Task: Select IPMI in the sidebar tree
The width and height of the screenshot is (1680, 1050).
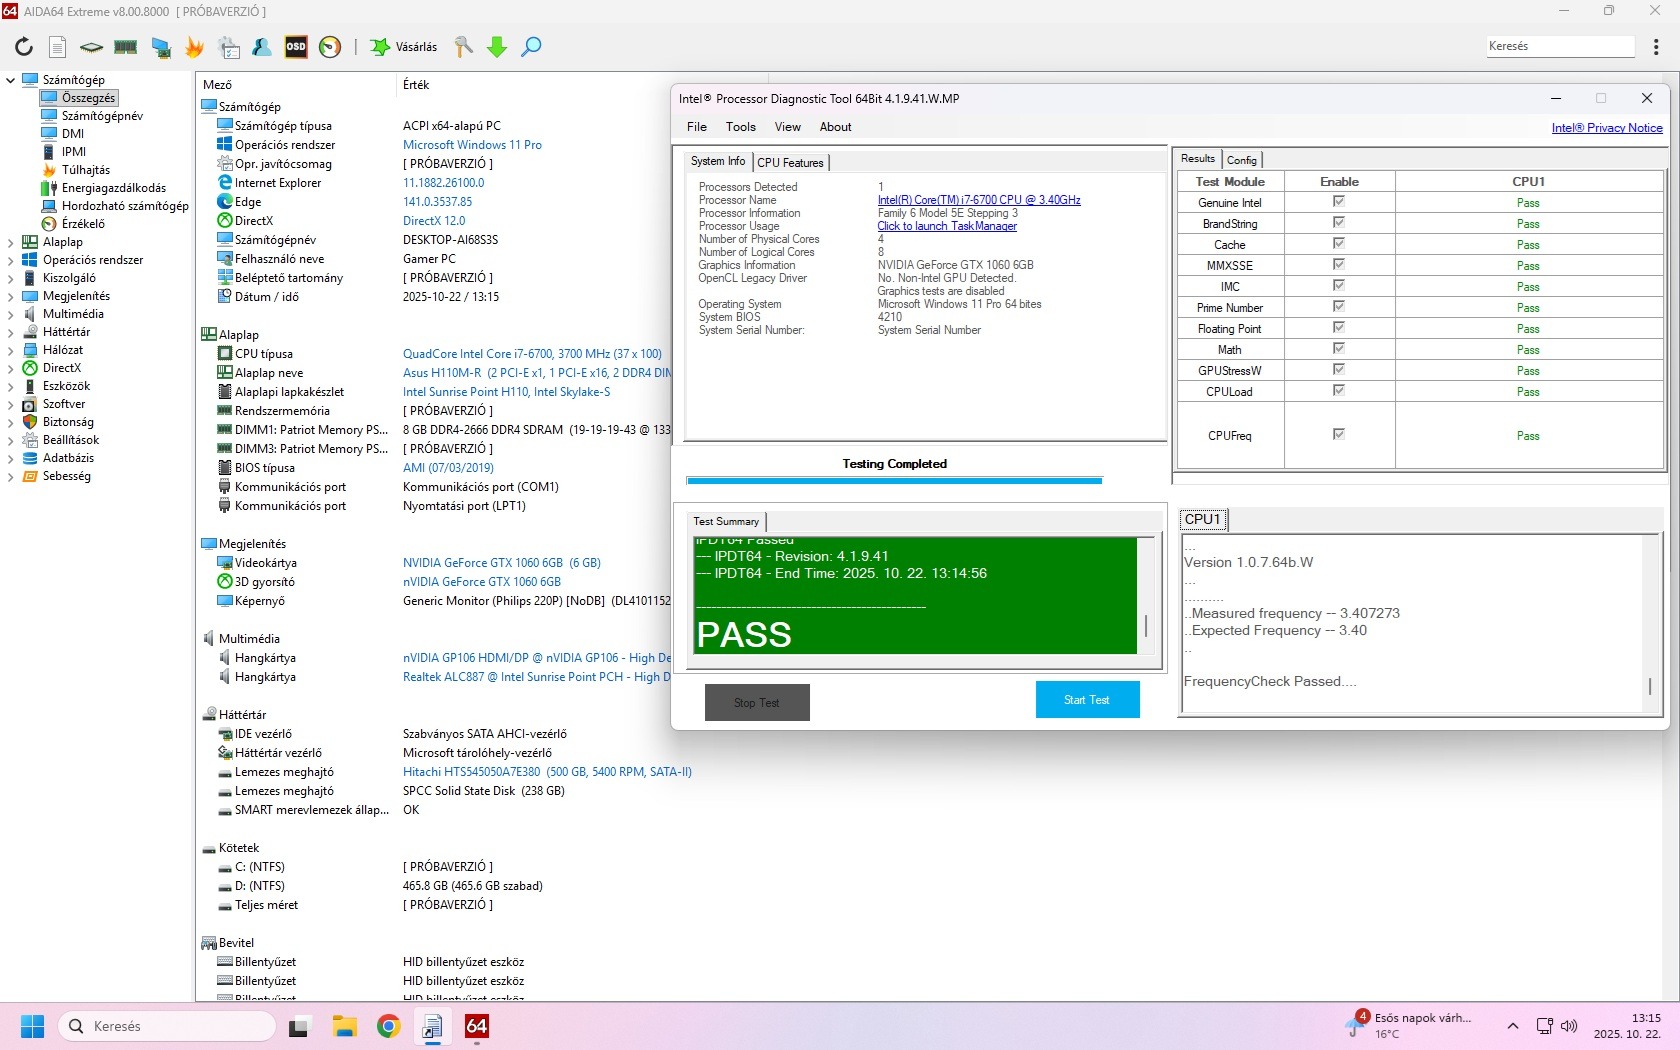Action: [x=74, y=152]
